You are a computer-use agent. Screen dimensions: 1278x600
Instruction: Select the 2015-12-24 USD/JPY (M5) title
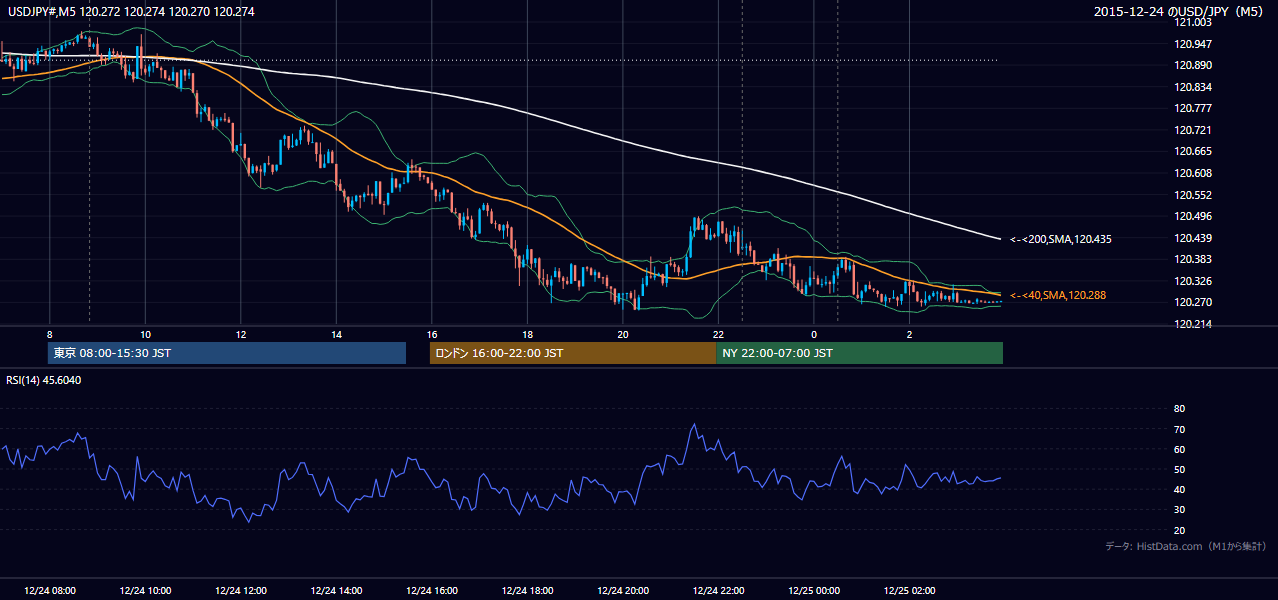(1180, 12)
